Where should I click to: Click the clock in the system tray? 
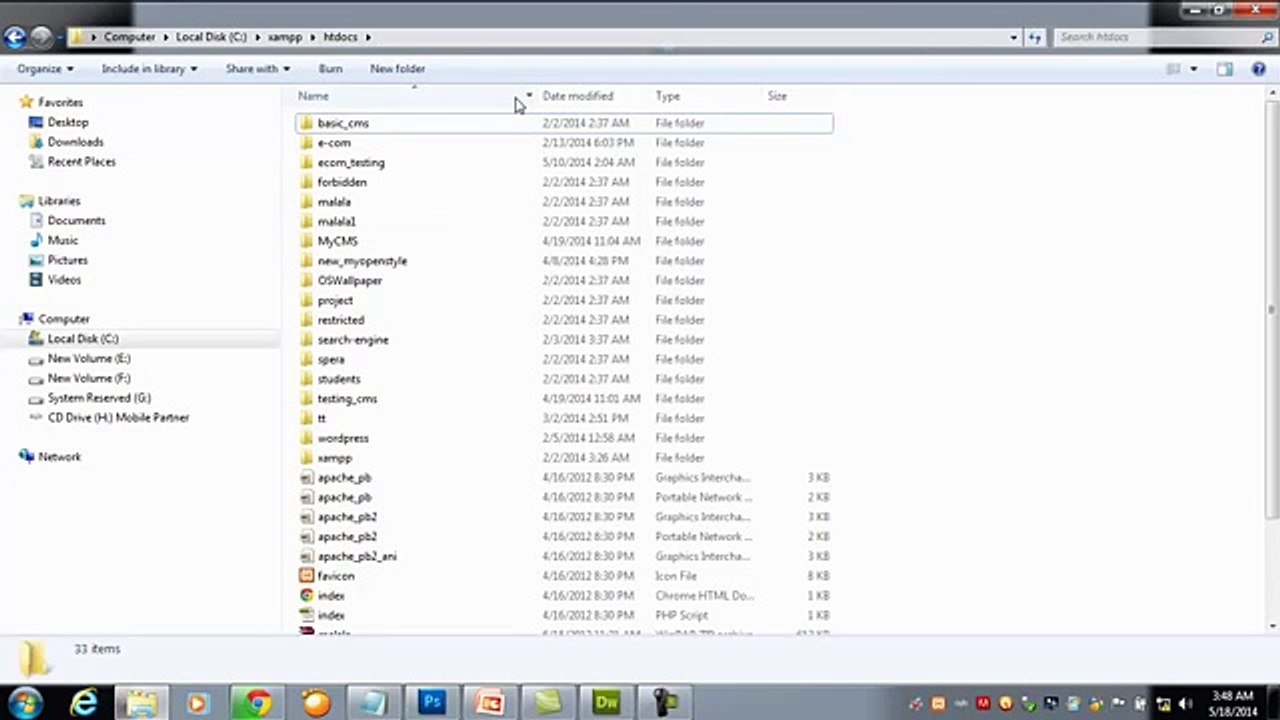pyautogui.click(x=1232, y=704)
